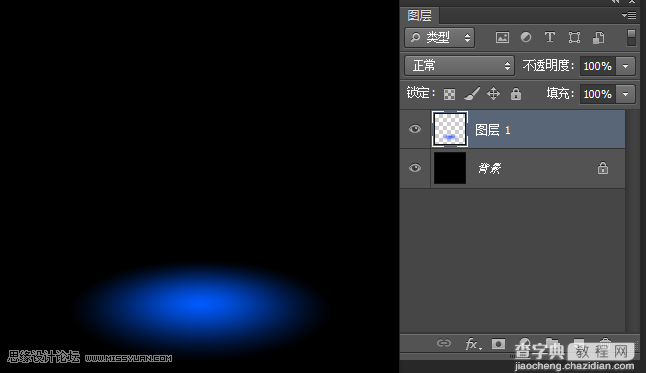Select the 图层 1 layer name

click(493, 130)
